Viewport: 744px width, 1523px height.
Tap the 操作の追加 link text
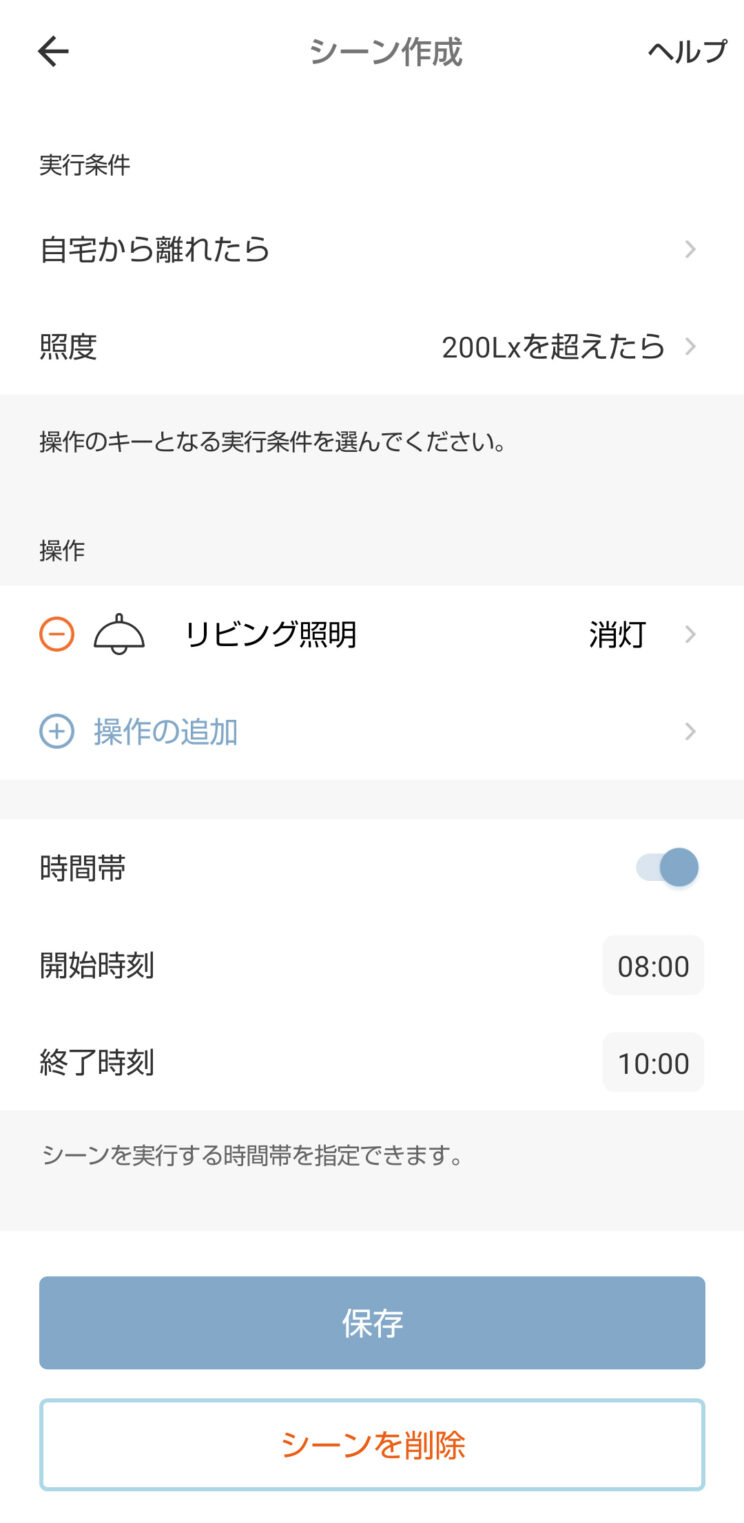click(x=166, y=732)
